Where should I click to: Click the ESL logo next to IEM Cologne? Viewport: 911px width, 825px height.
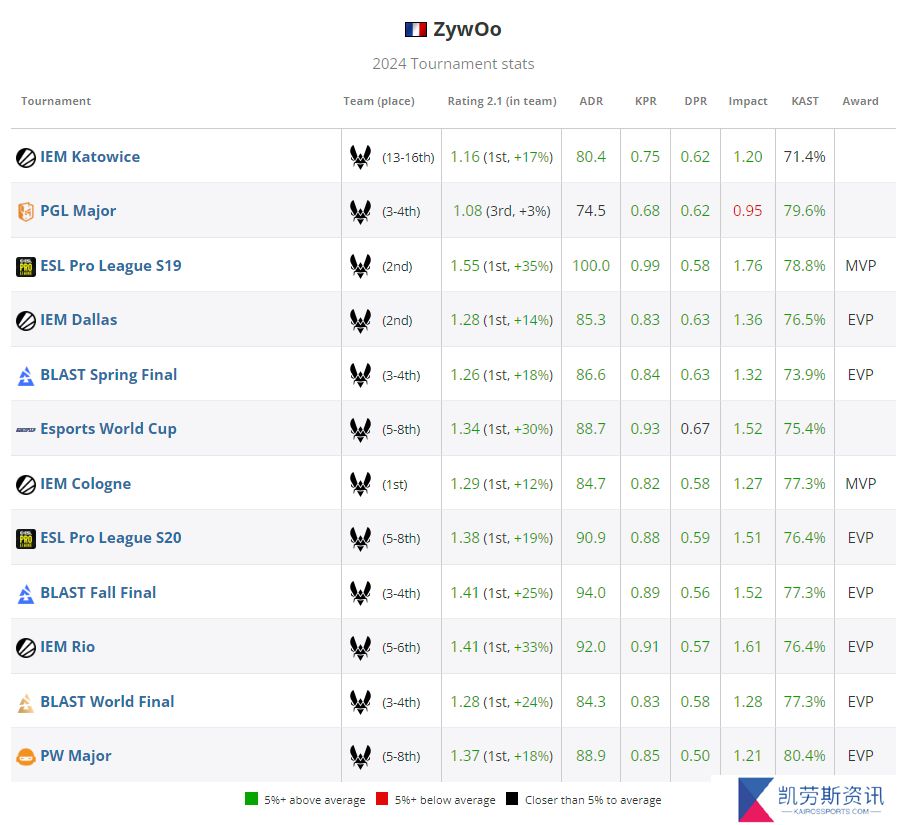click(x=26, y=485)
